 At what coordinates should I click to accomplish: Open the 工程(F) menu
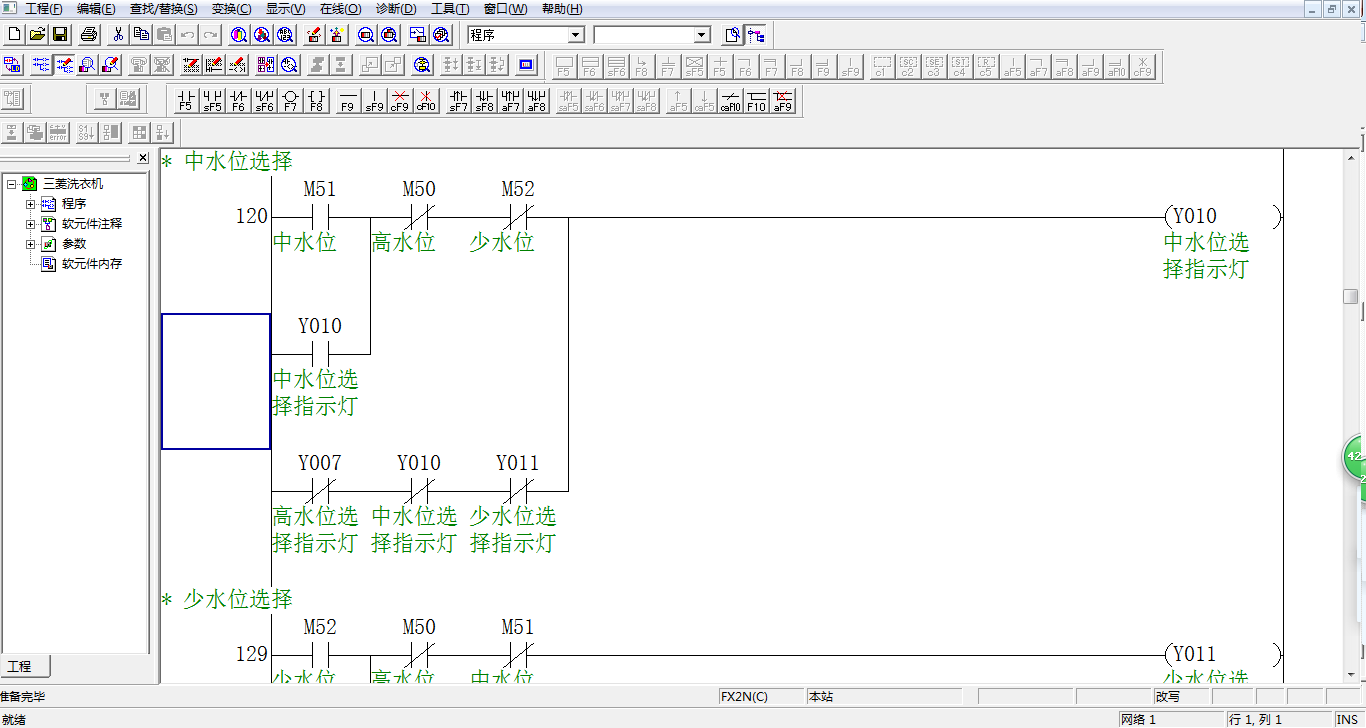(44, 9)
